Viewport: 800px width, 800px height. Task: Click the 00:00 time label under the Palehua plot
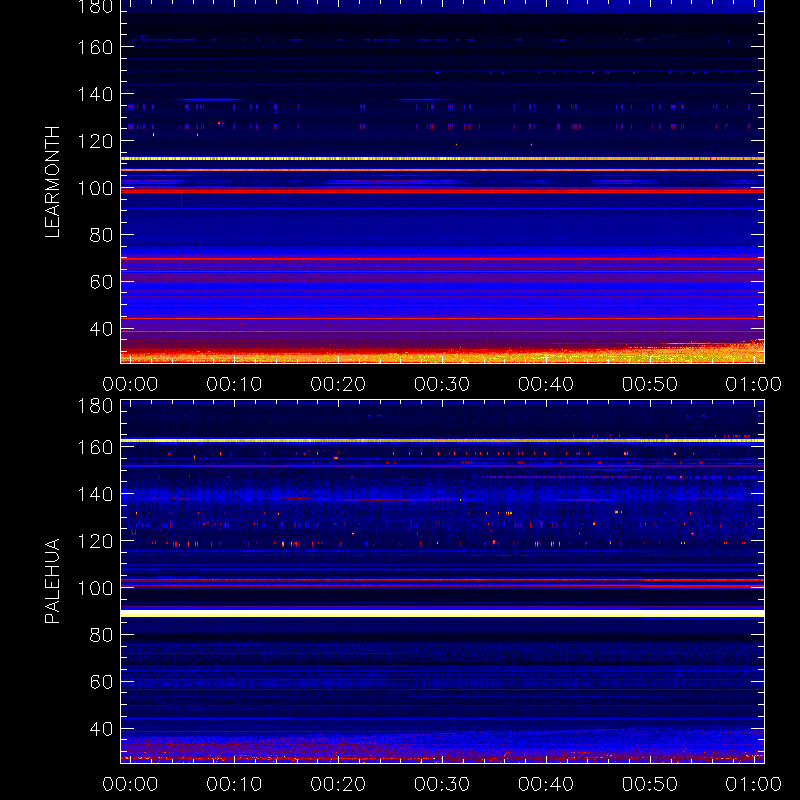pos(130,784)
